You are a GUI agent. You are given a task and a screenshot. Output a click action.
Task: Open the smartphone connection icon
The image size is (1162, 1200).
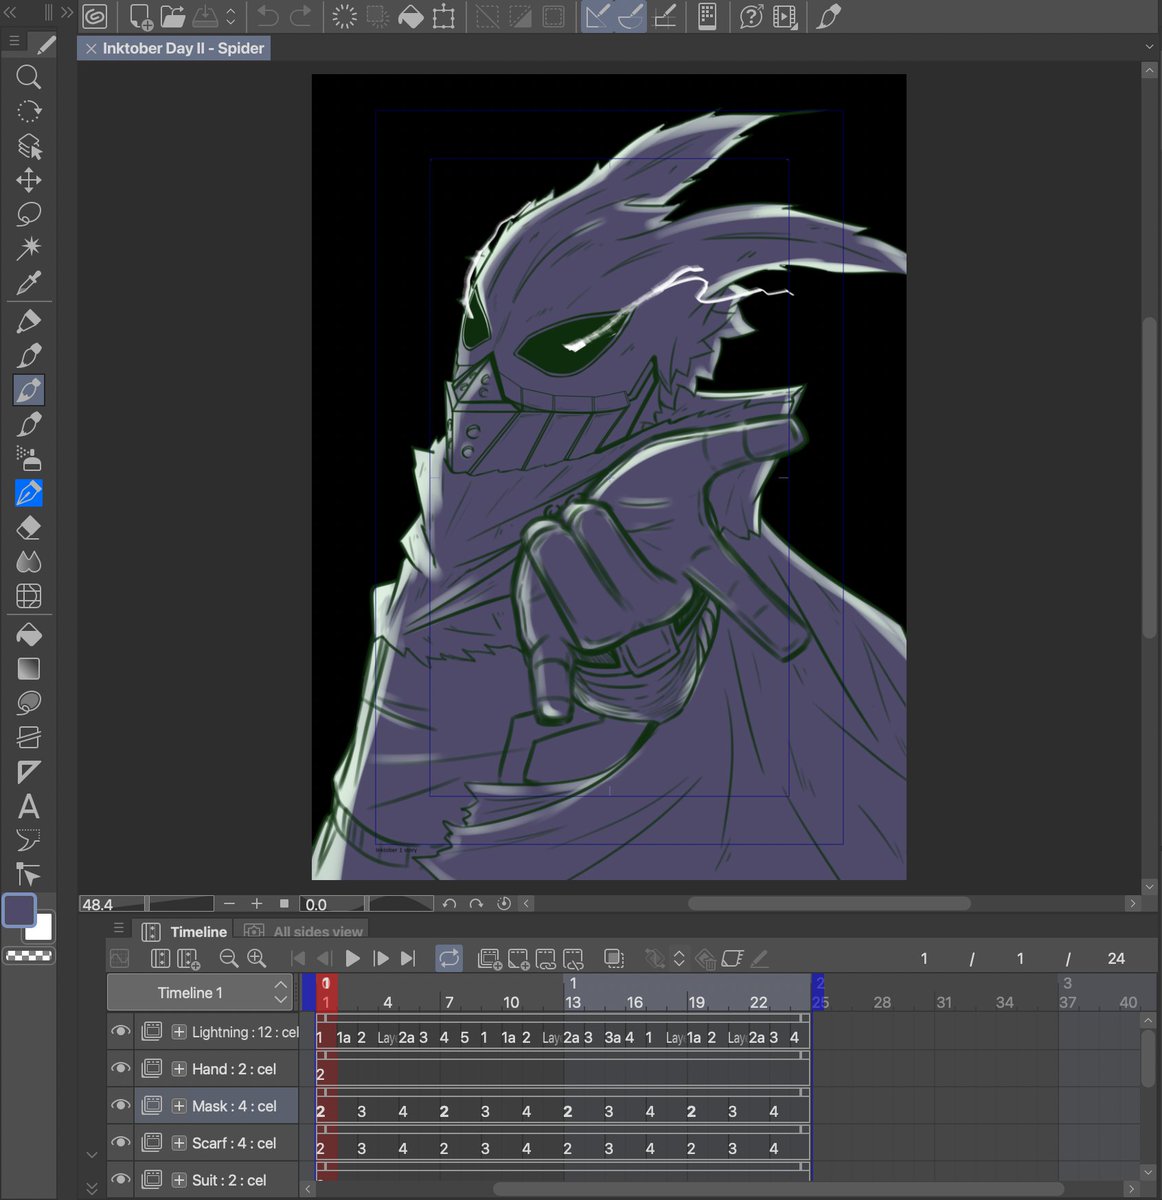tap(708, 16)
